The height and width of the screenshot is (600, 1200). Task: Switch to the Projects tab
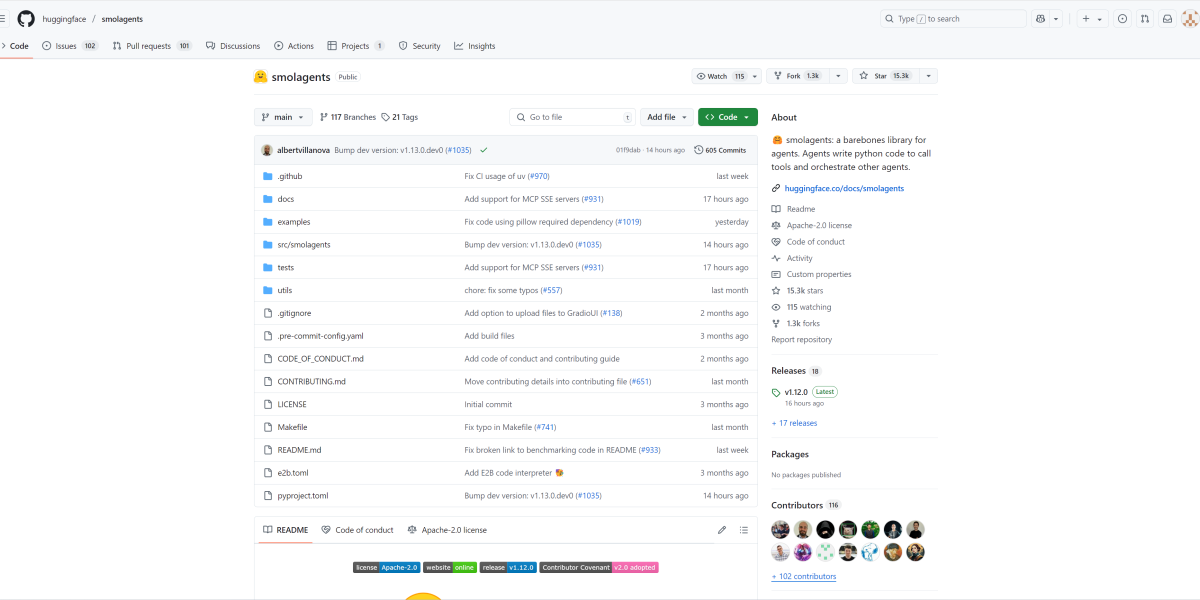356,46
